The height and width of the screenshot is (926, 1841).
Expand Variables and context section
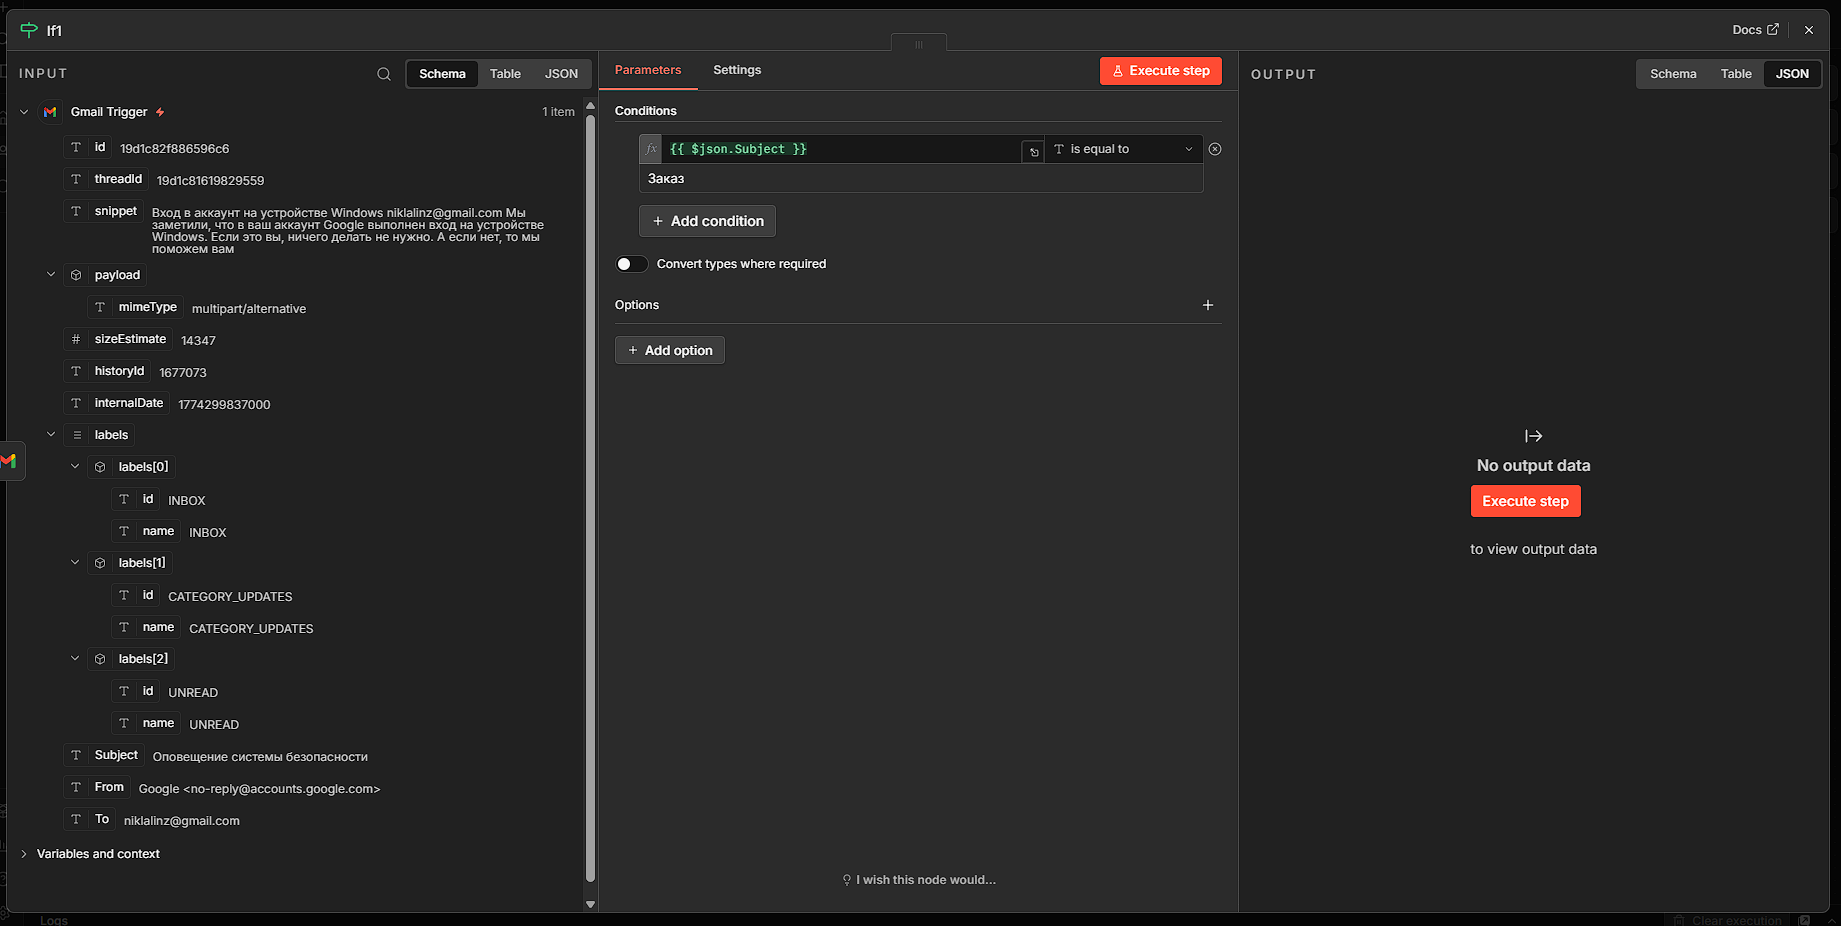[x=24, y=854]
